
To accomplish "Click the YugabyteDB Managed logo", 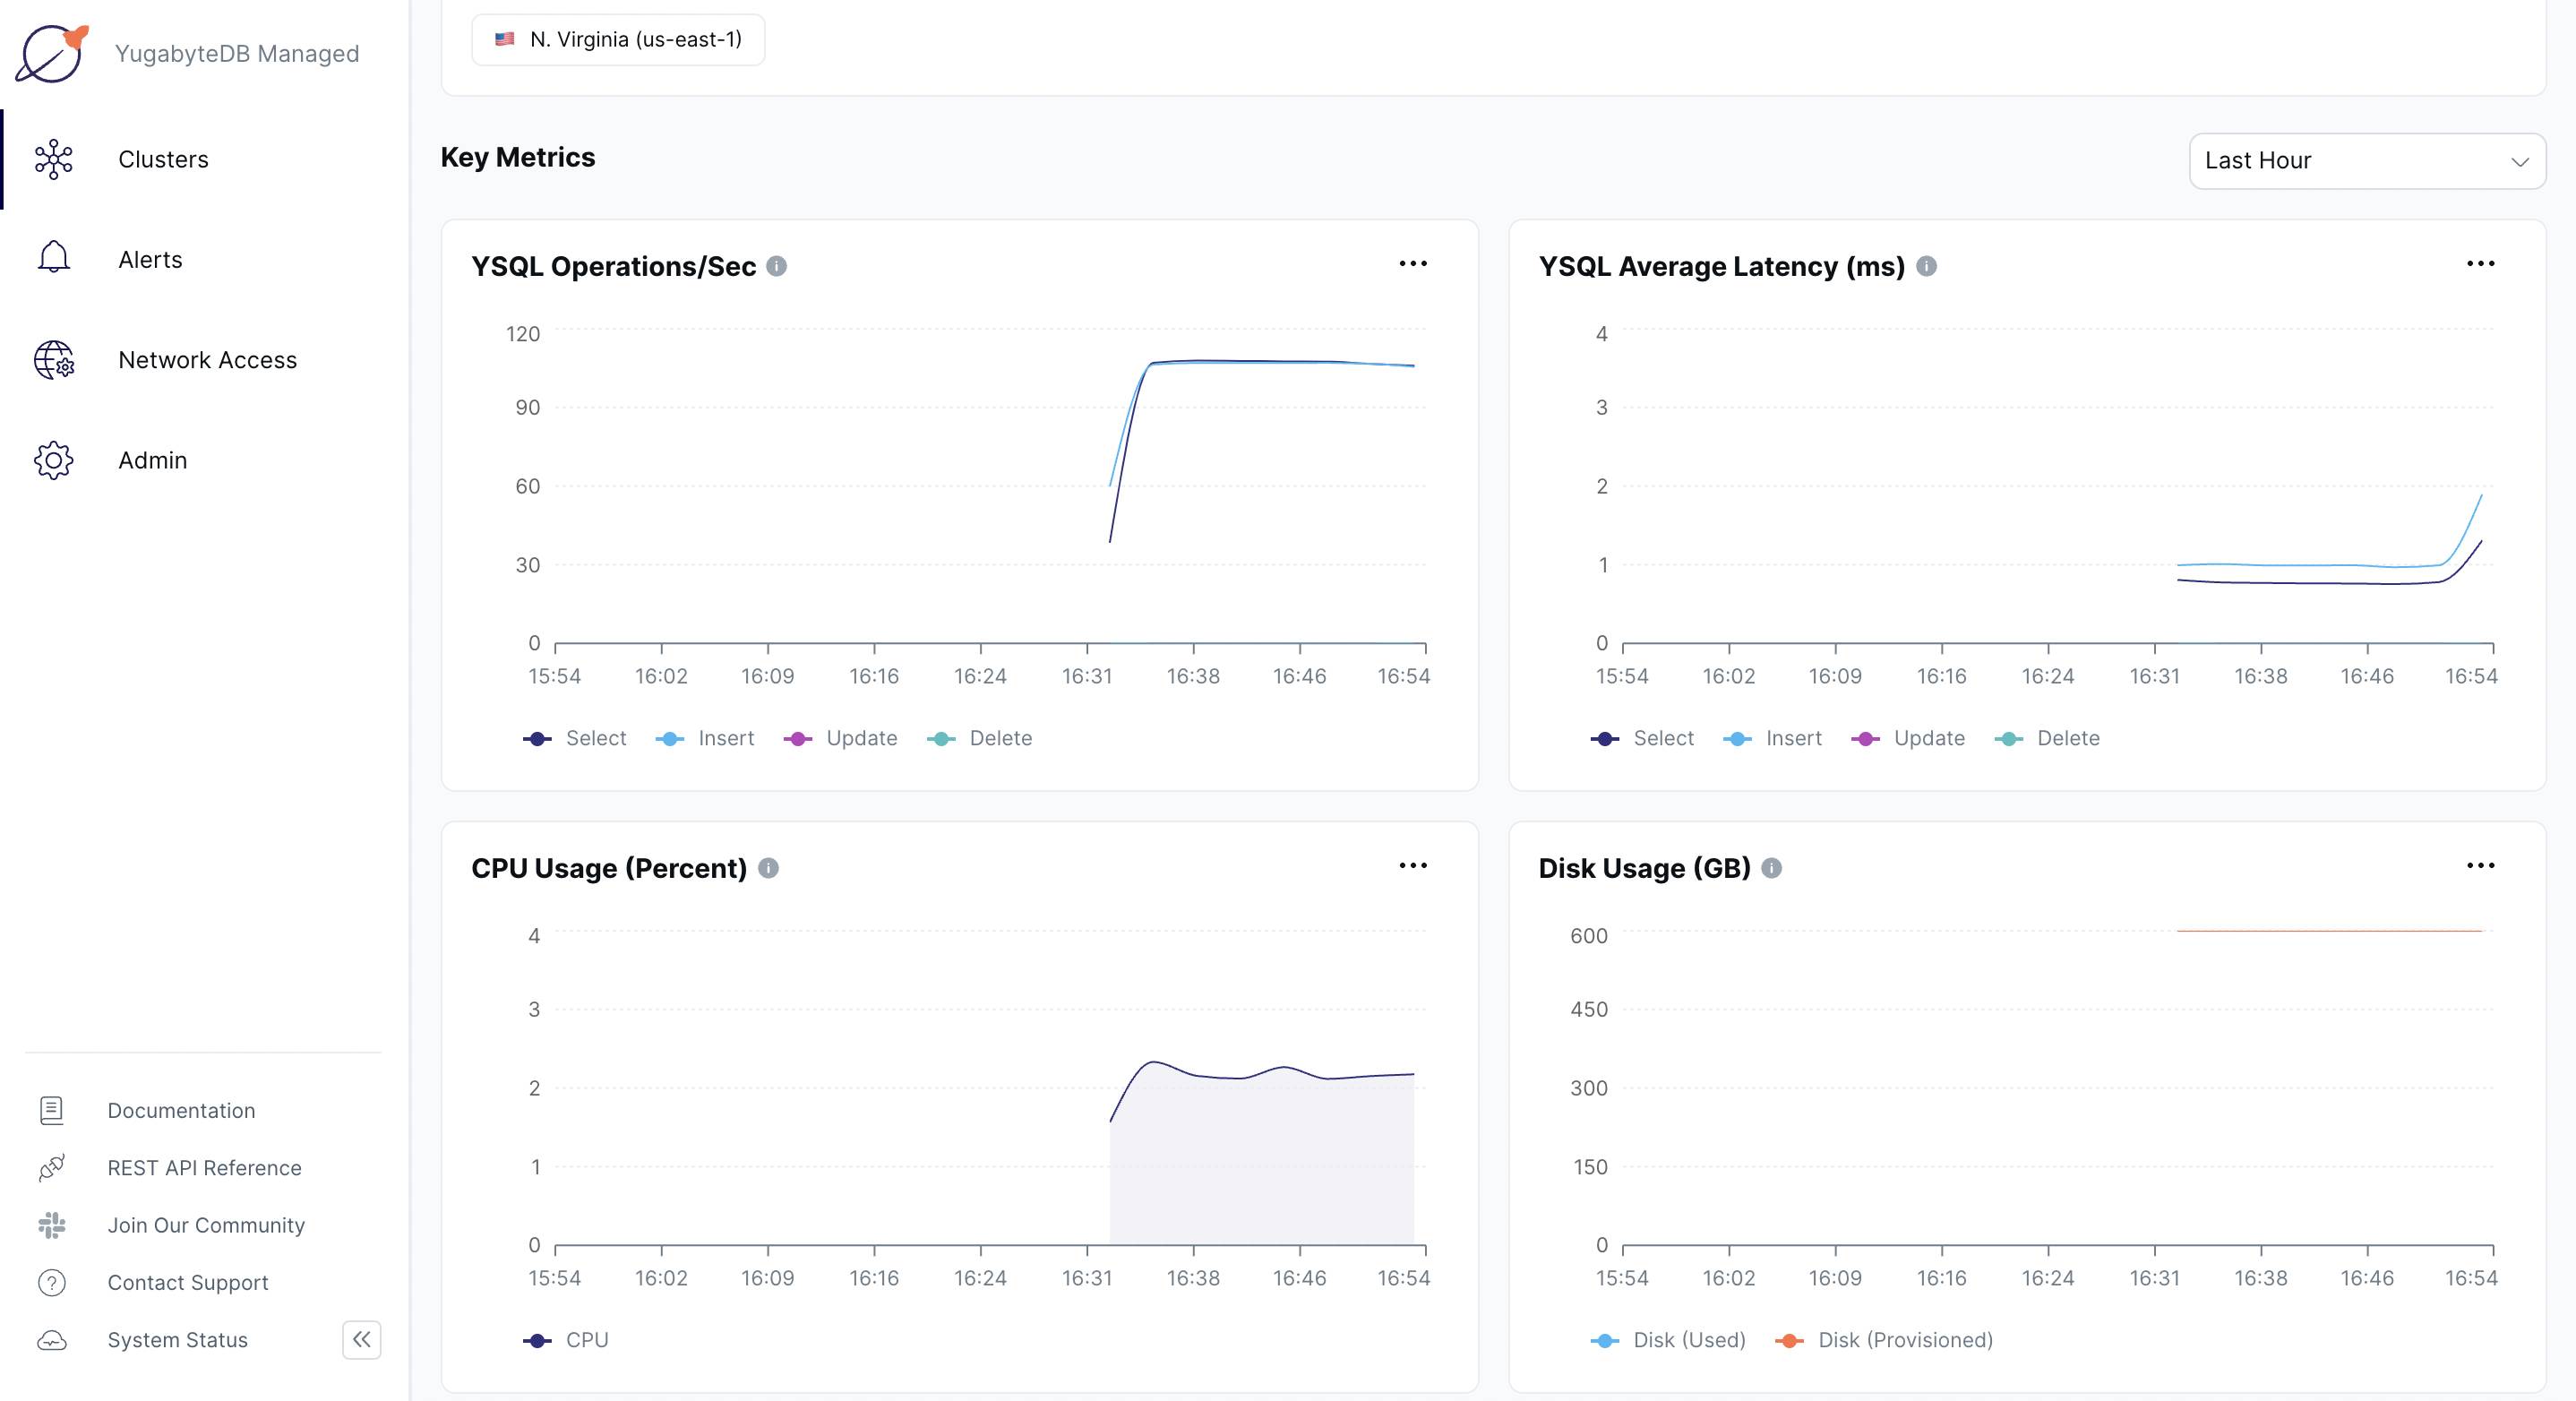I will click(x=52, y=53).
